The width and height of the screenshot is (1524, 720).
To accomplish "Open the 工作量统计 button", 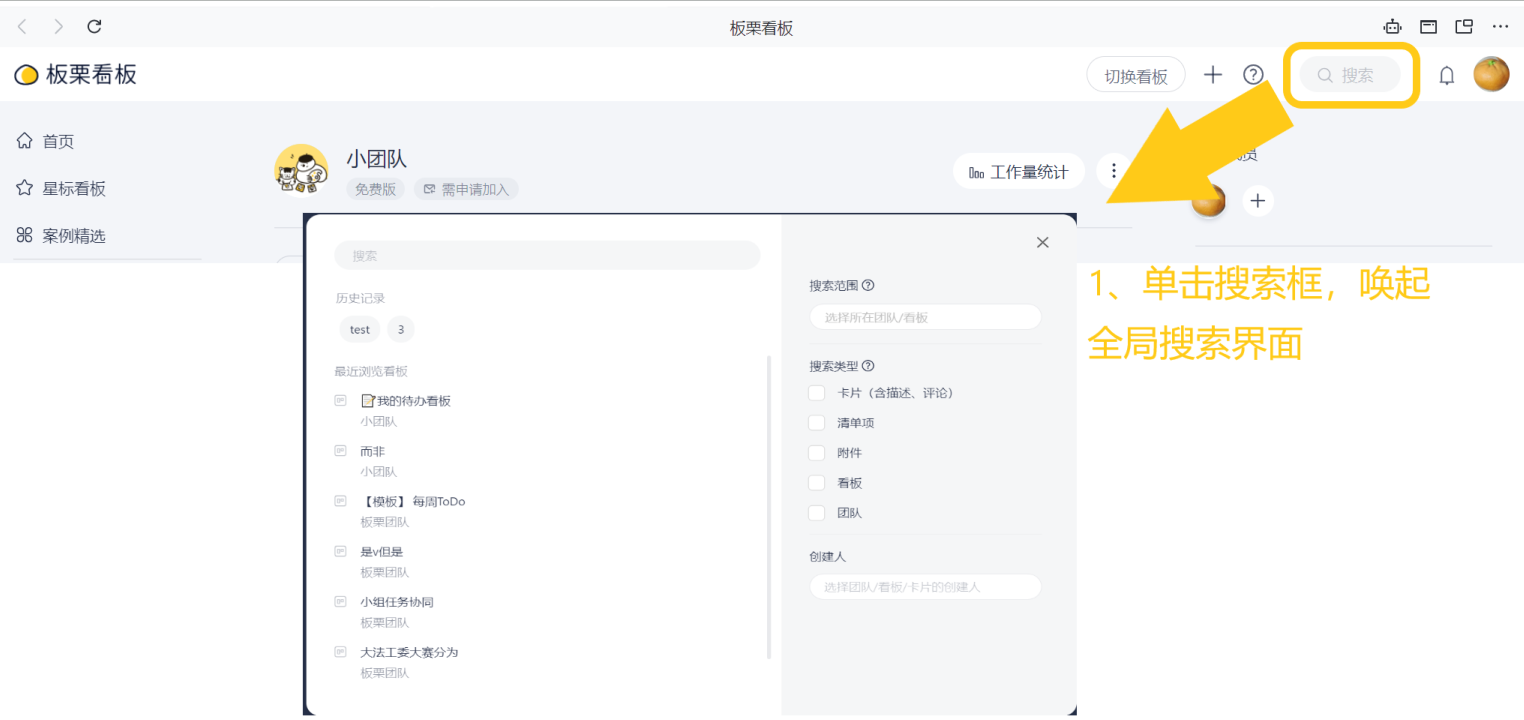I will click(x=1018, y=172).
